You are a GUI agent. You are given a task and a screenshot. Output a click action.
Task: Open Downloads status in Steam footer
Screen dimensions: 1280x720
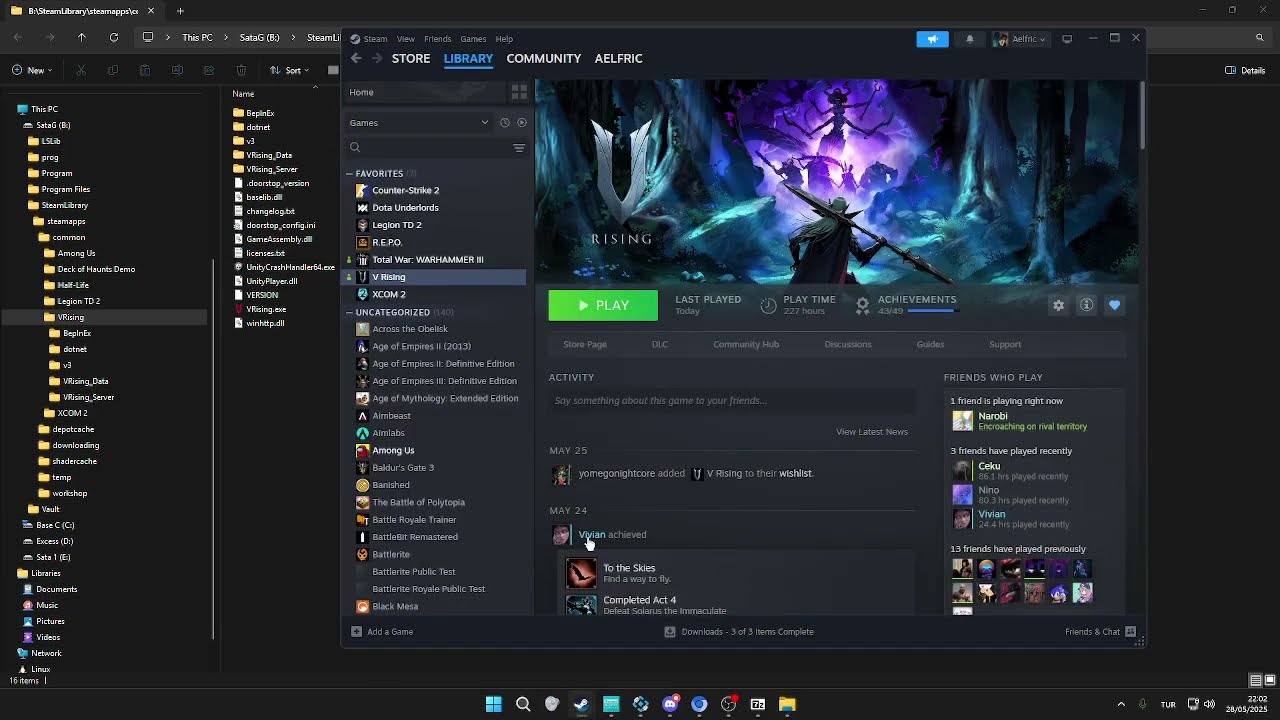point(739,632)
